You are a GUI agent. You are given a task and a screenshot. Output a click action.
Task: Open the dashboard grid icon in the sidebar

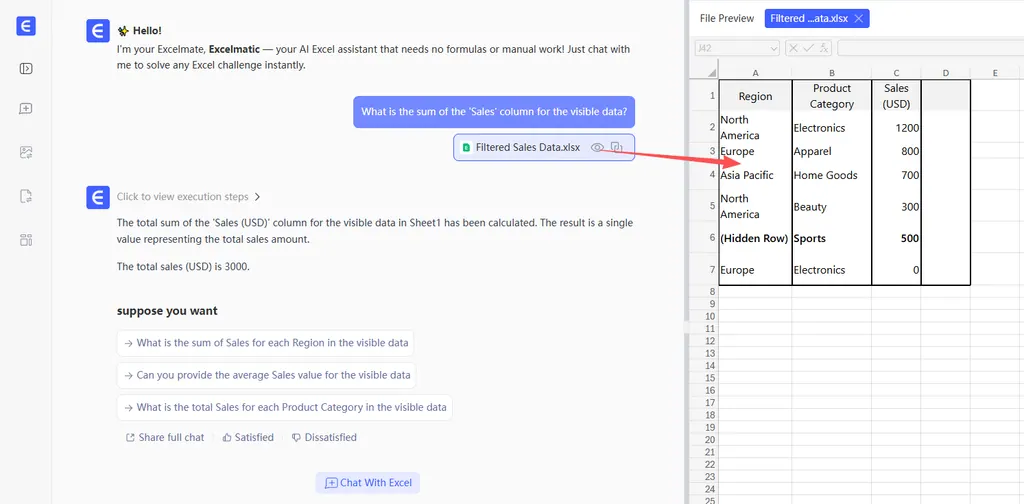[26, 239]
